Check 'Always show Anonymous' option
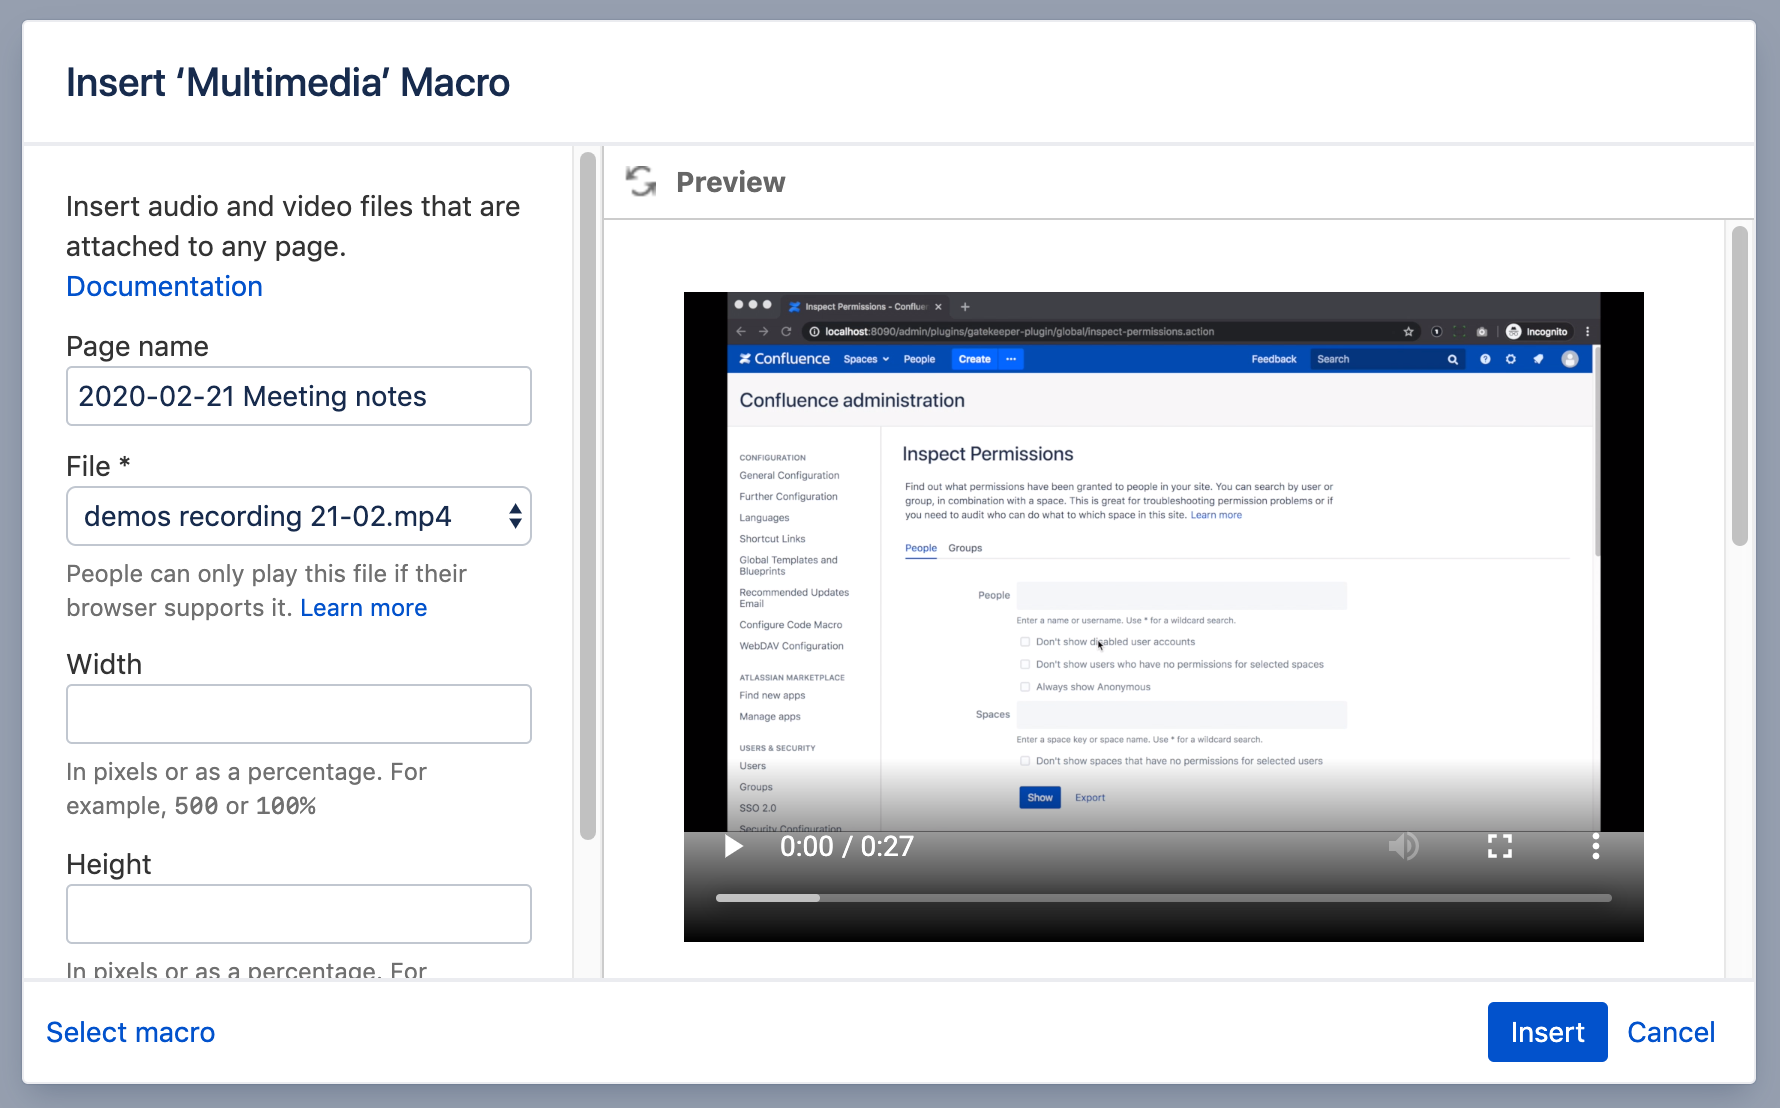Image resolution: width=1780 pixels, height=1108 pixels. (1025, 687)
